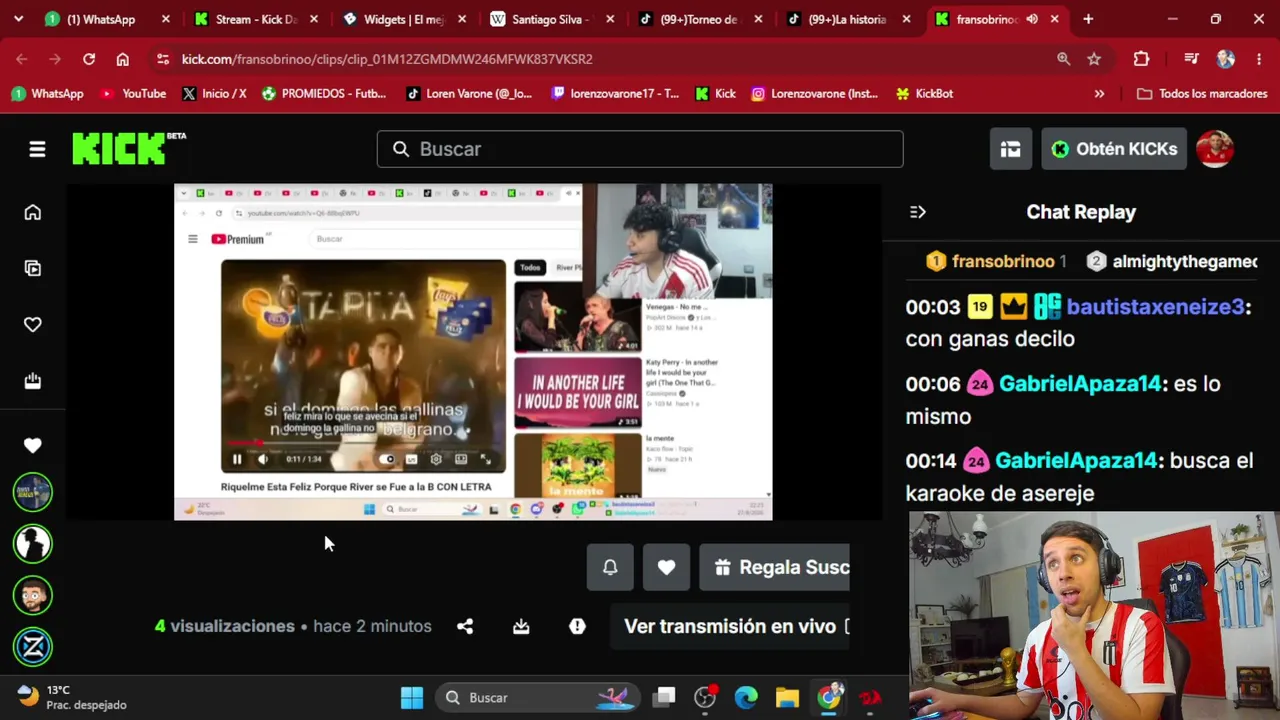Image resolution: width=1280 pixels, height=720 pixels.
Task: Open the Chrome extensions menu
Action: pyautogui.click(x=1141, y=59)
